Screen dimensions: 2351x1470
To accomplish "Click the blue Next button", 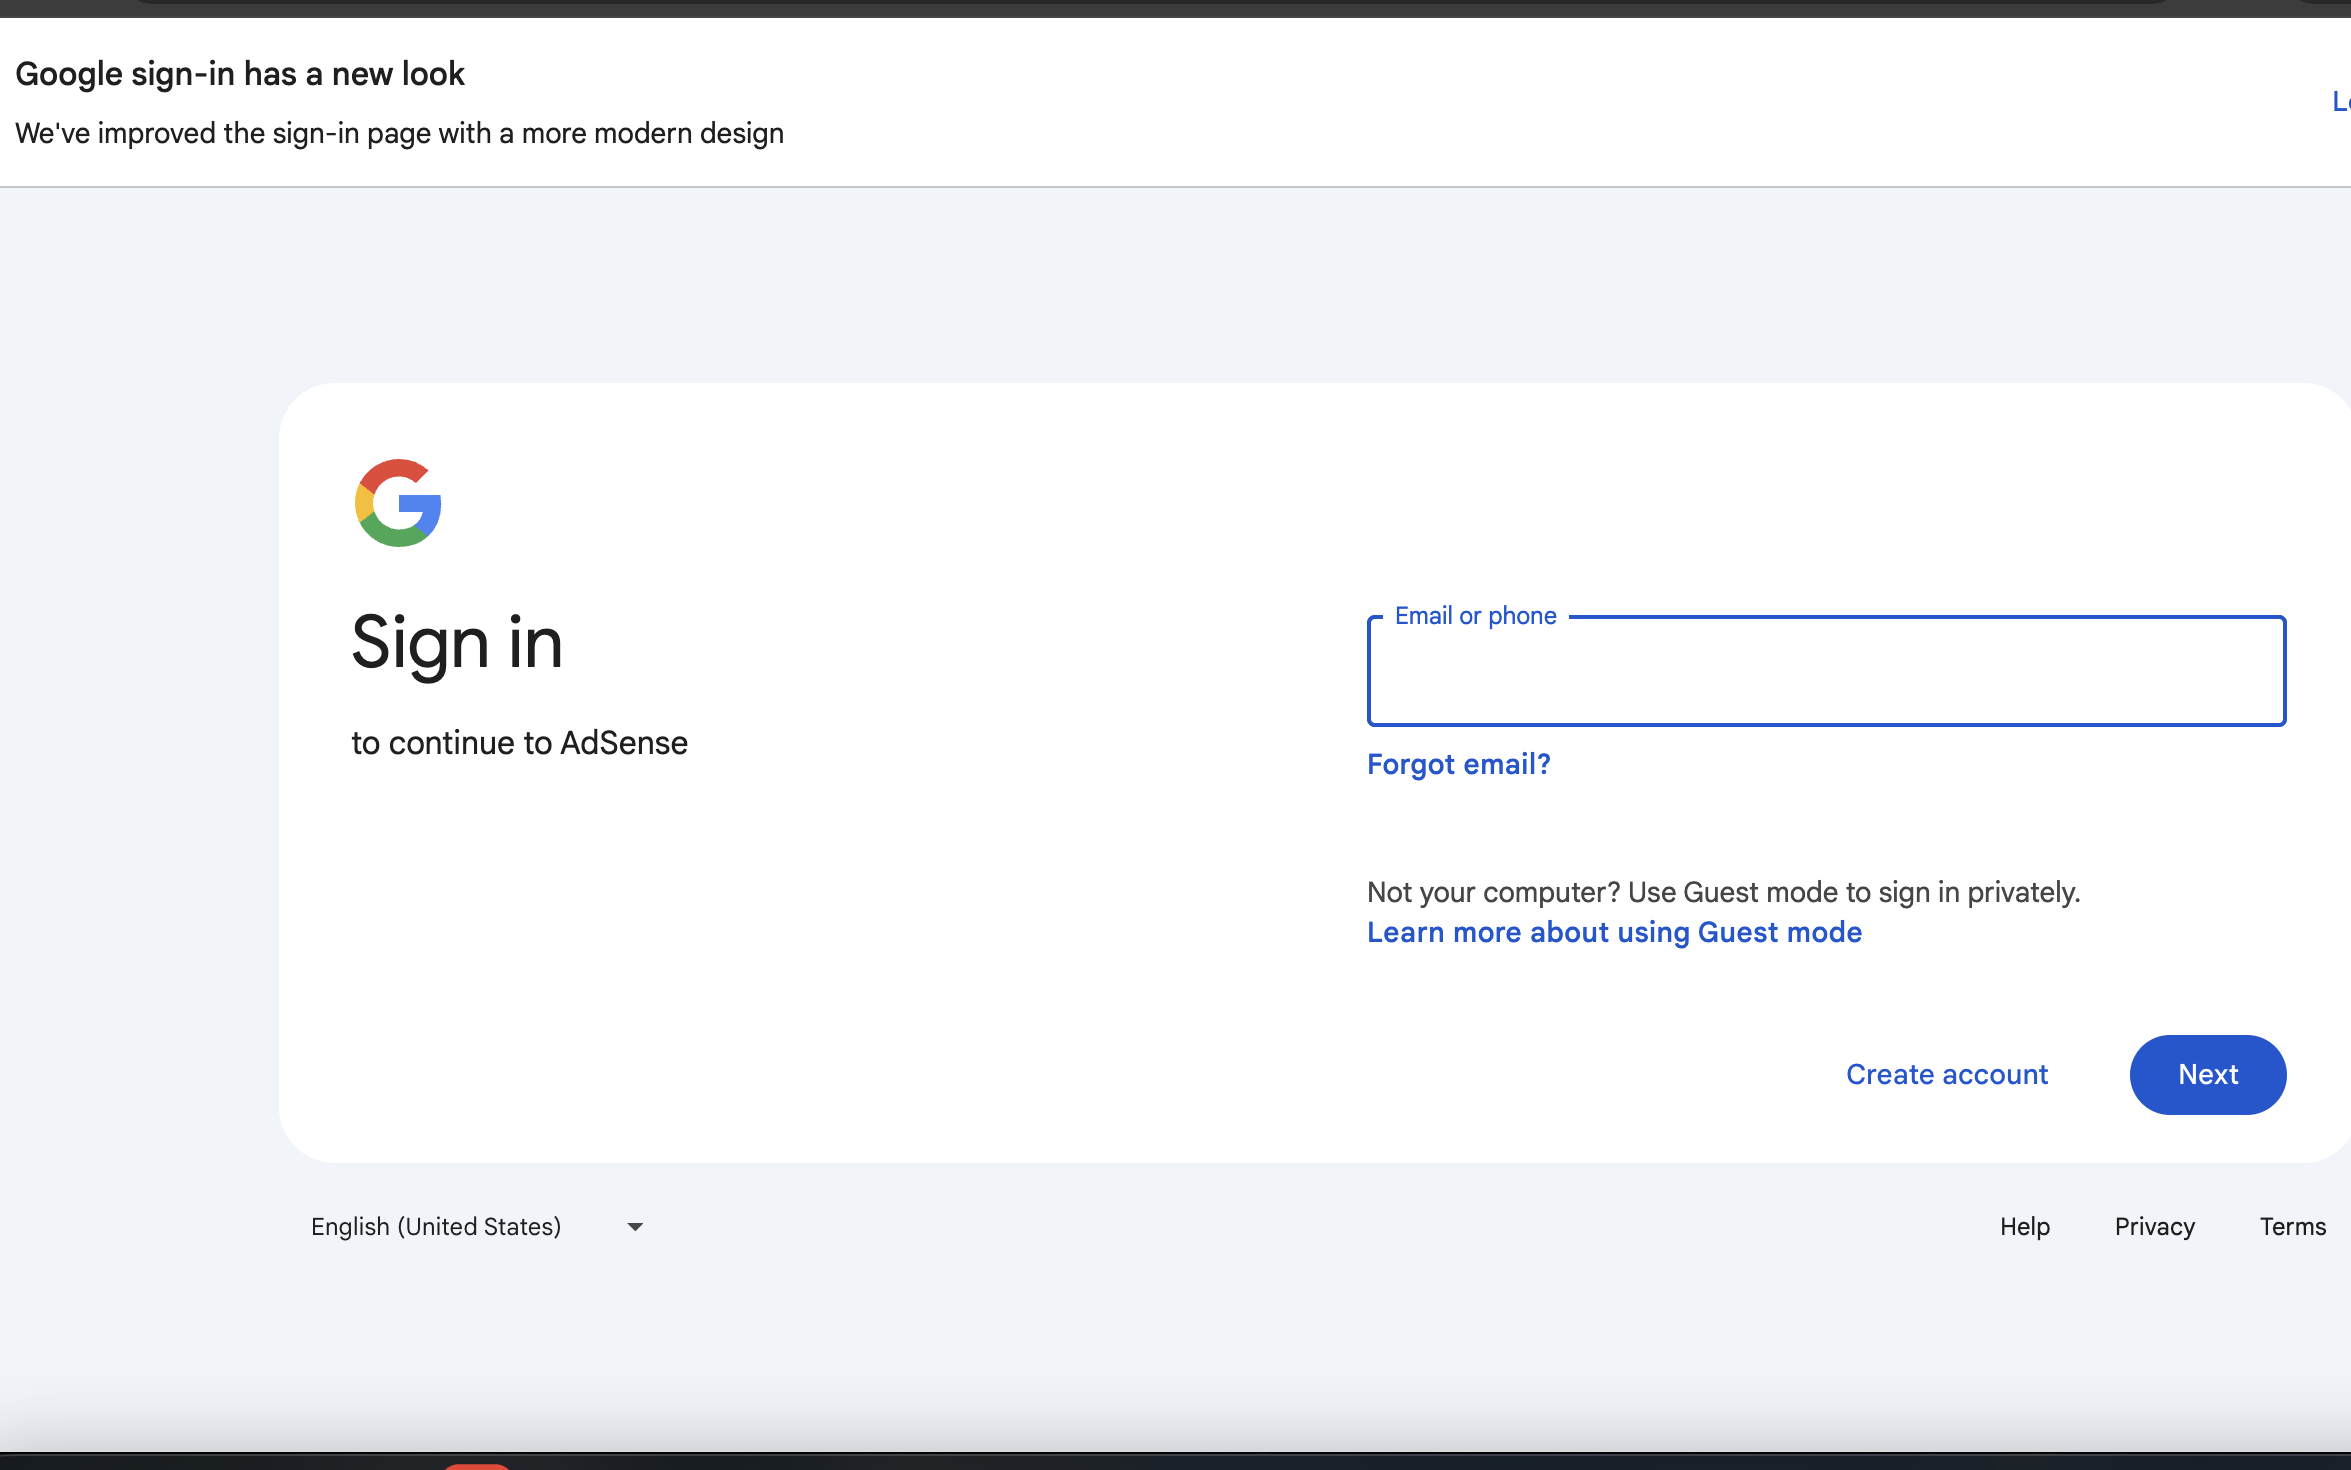I will point(2207,1074).
